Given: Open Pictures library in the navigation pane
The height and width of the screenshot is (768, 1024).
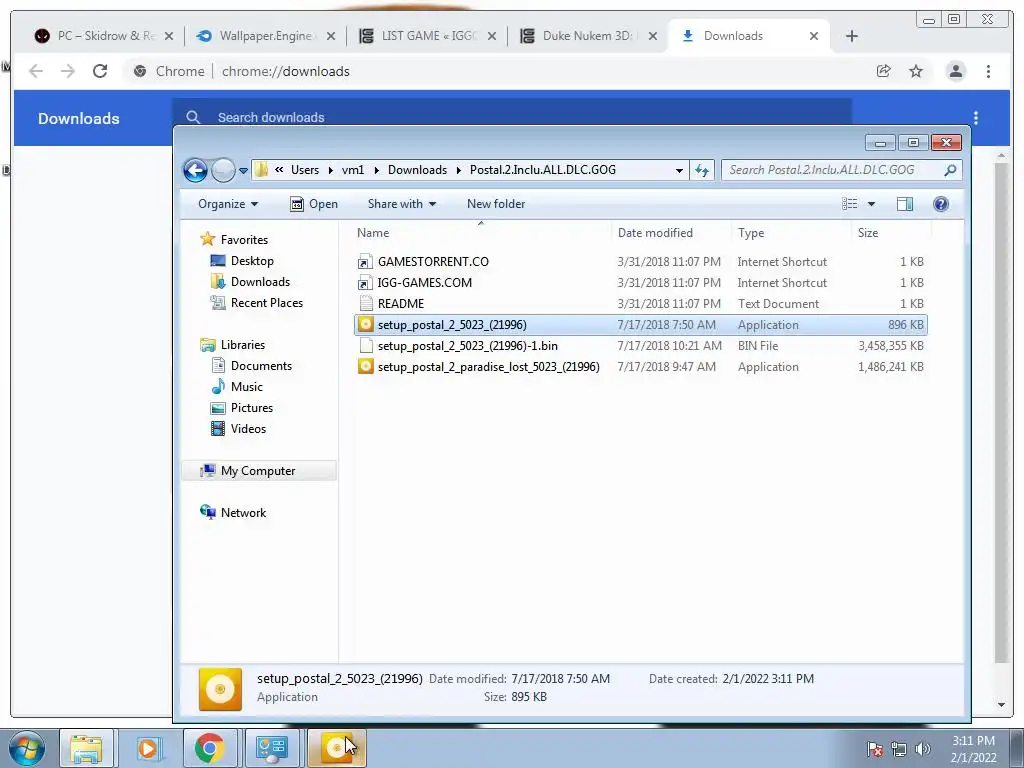Looking at the screenshot, I should 251,408.
